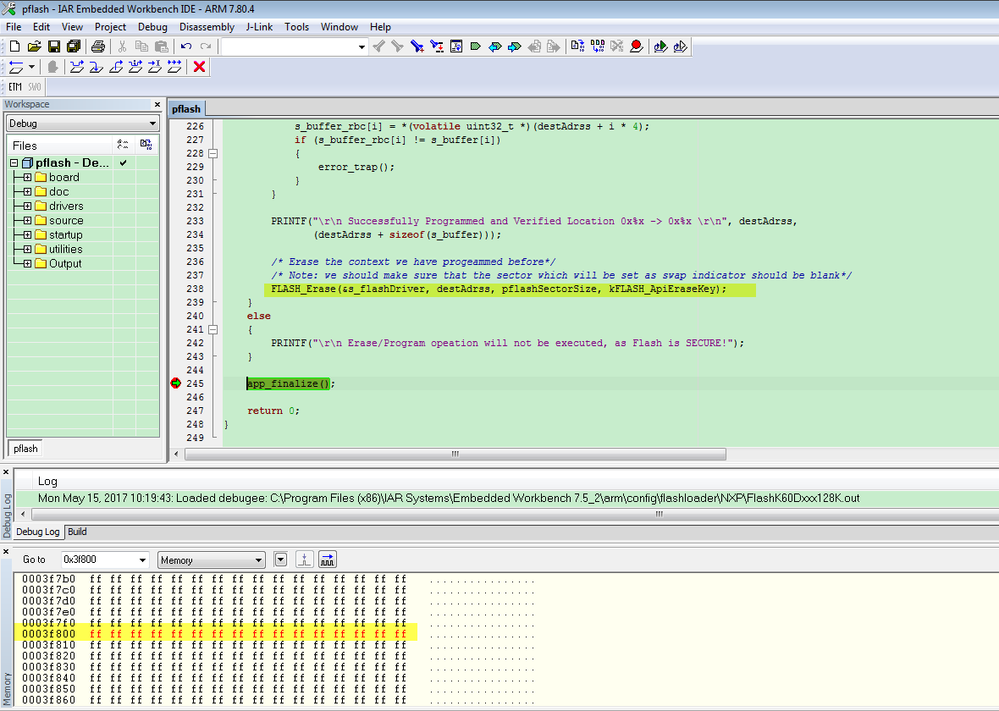Toggle the middle Memory window toolbar button
The width and height of the screenshot is (999, 711).
(305, 559)
